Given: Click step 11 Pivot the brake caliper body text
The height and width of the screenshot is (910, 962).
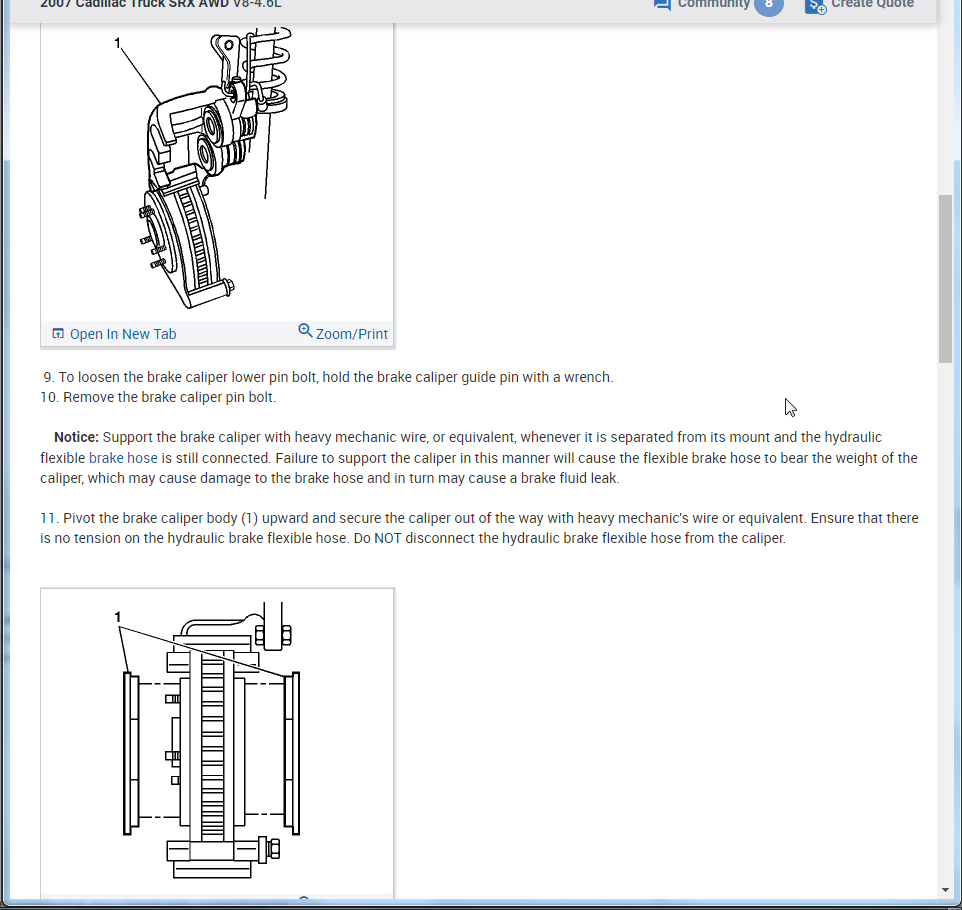Looking at the screenshot, I should [479, 528].
